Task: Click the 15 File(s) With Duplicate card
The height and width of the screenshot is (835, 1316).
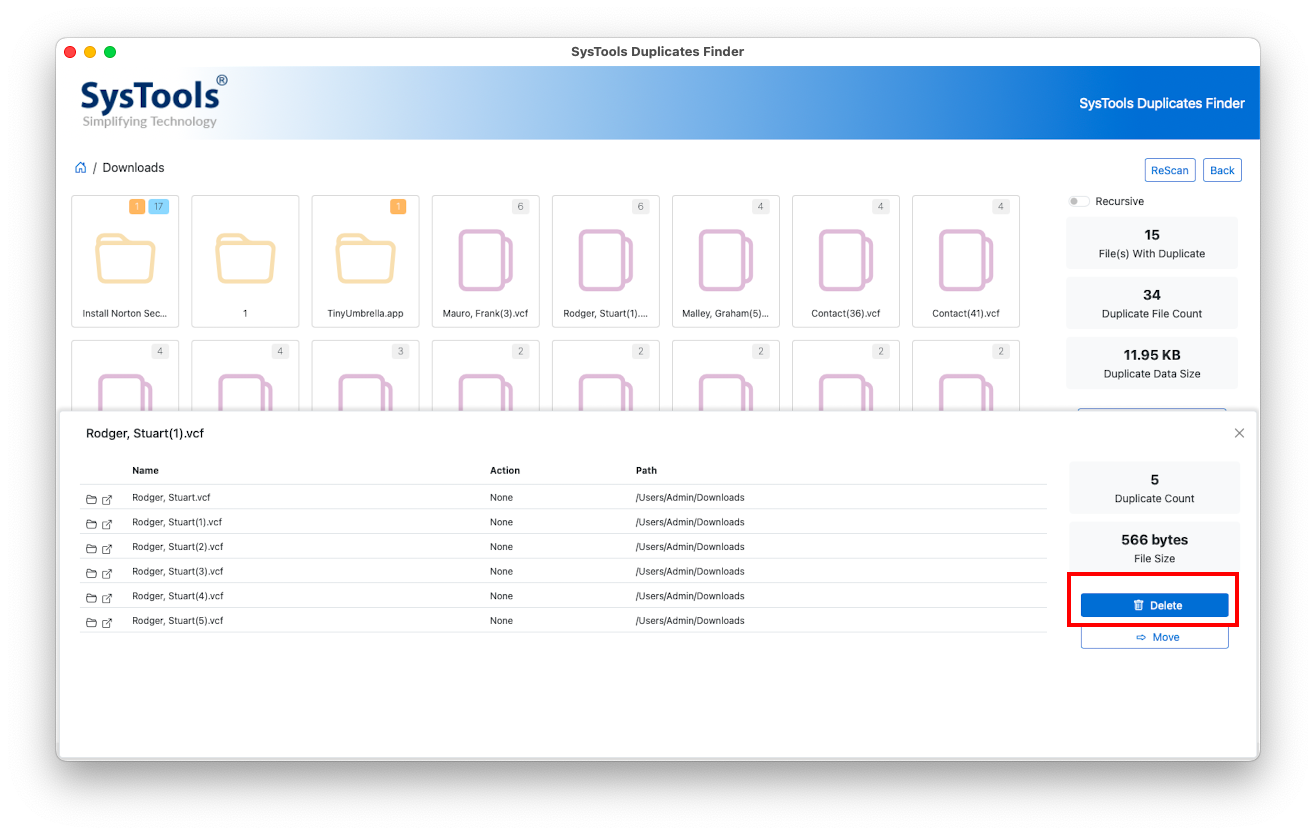Action: (1152, 243)
